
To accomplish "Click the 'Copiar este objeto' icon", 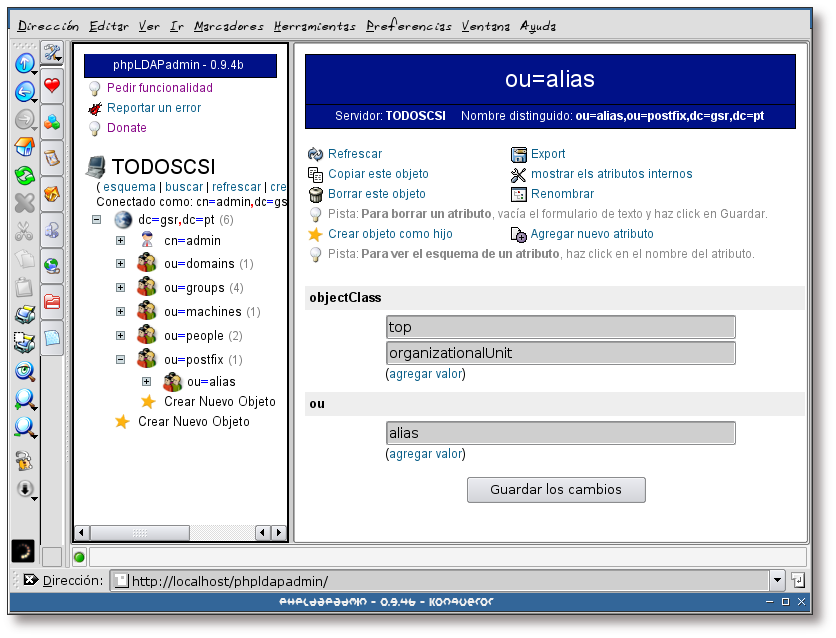I will 313,172.
